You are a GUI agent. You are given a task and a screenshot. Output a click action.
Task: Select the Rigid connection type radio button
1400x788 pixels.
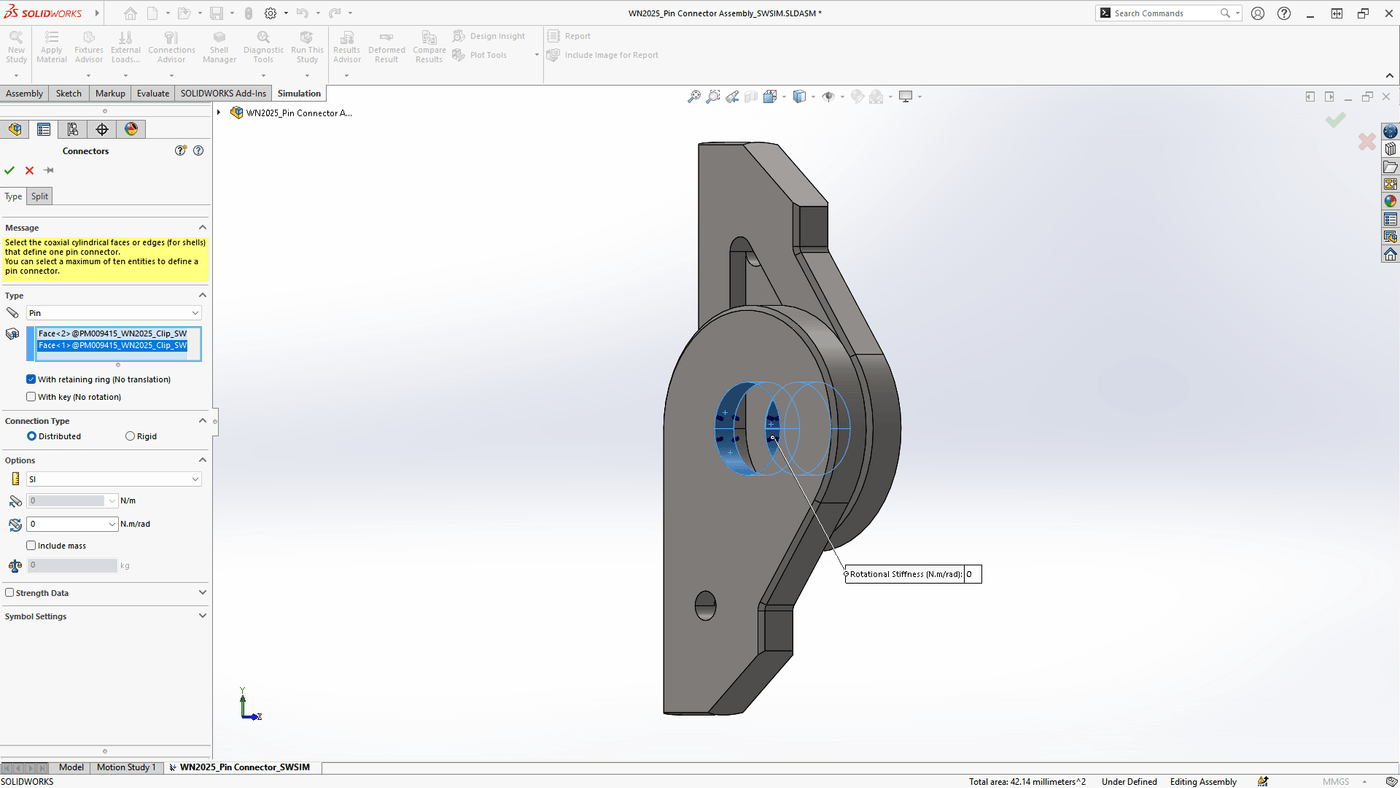coord(130,436)
